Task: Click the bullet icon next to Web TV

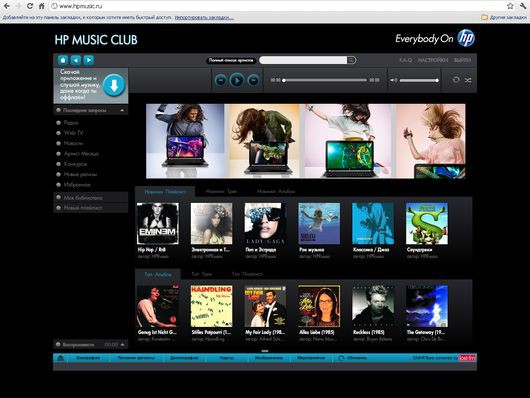Action: [x=58, y=133]
